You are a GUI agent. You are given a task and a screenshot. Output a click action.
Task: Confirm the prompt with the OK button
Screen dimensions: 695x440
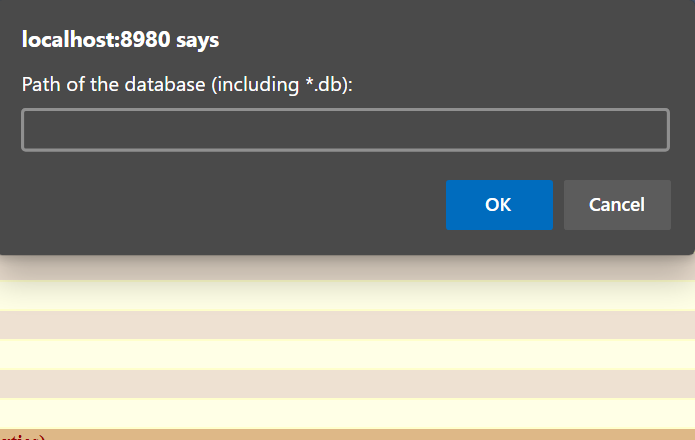pyautogui.click(x=499, y=205)
